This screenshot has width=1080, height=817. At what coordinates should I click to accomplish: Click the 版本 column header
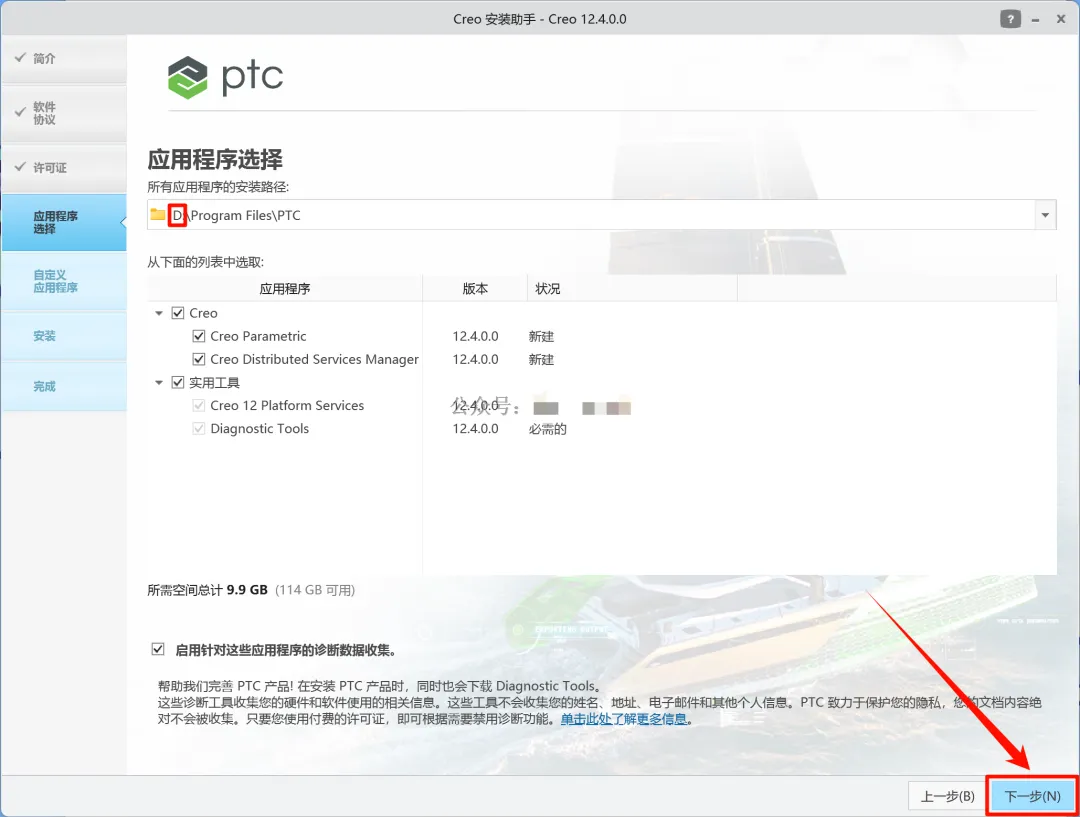click(475, 289)
